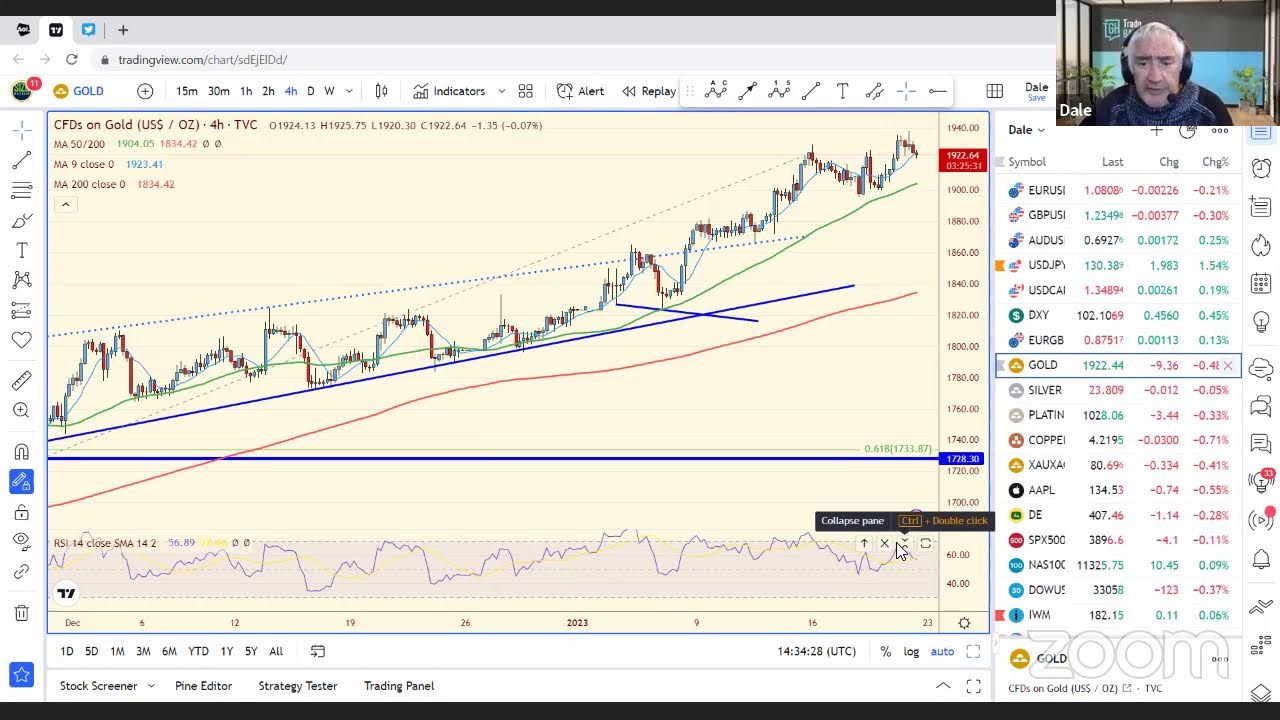Expand the Stock Screener dropdown arrow

coord(151,686)
